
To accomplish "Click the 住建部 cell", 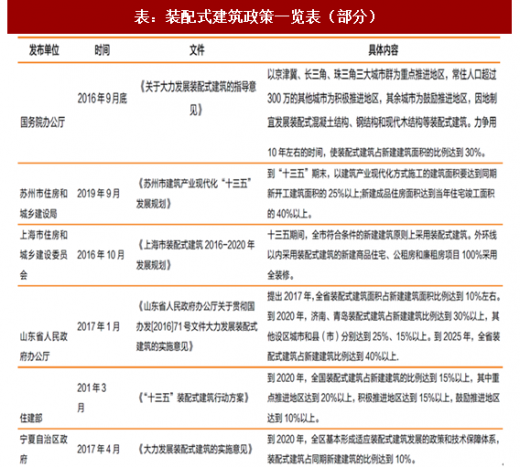I will [x=31, y=418].
